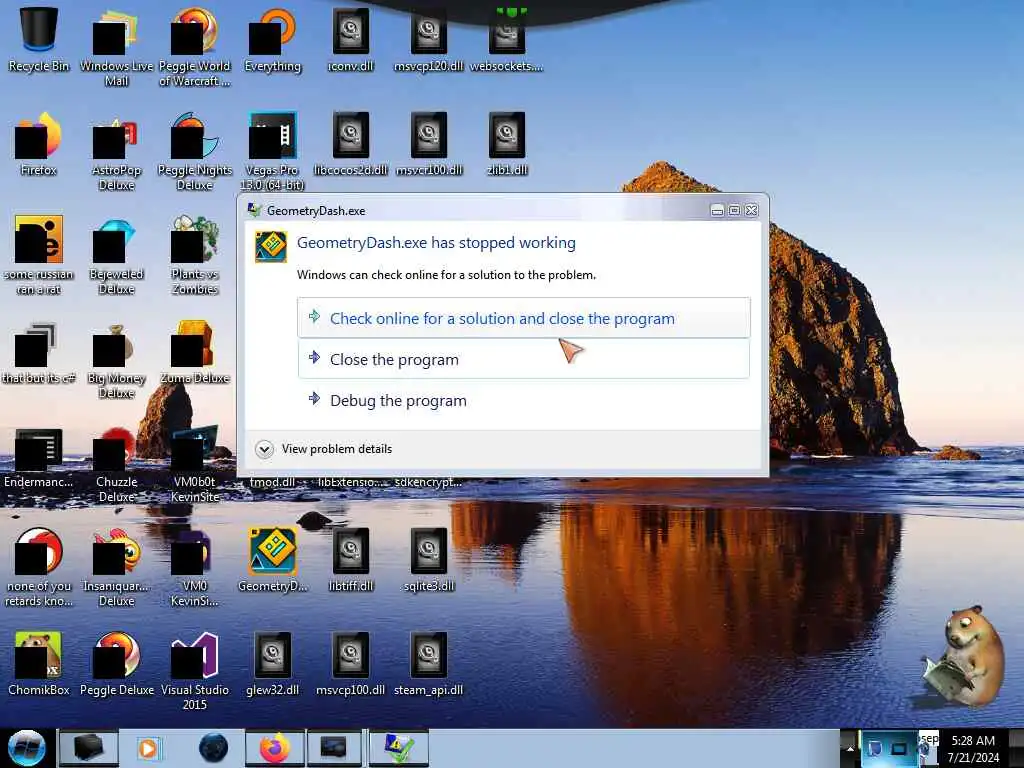Open Firefox from the taskbar
1024x768 pixels.
click(x=275, y=748)
